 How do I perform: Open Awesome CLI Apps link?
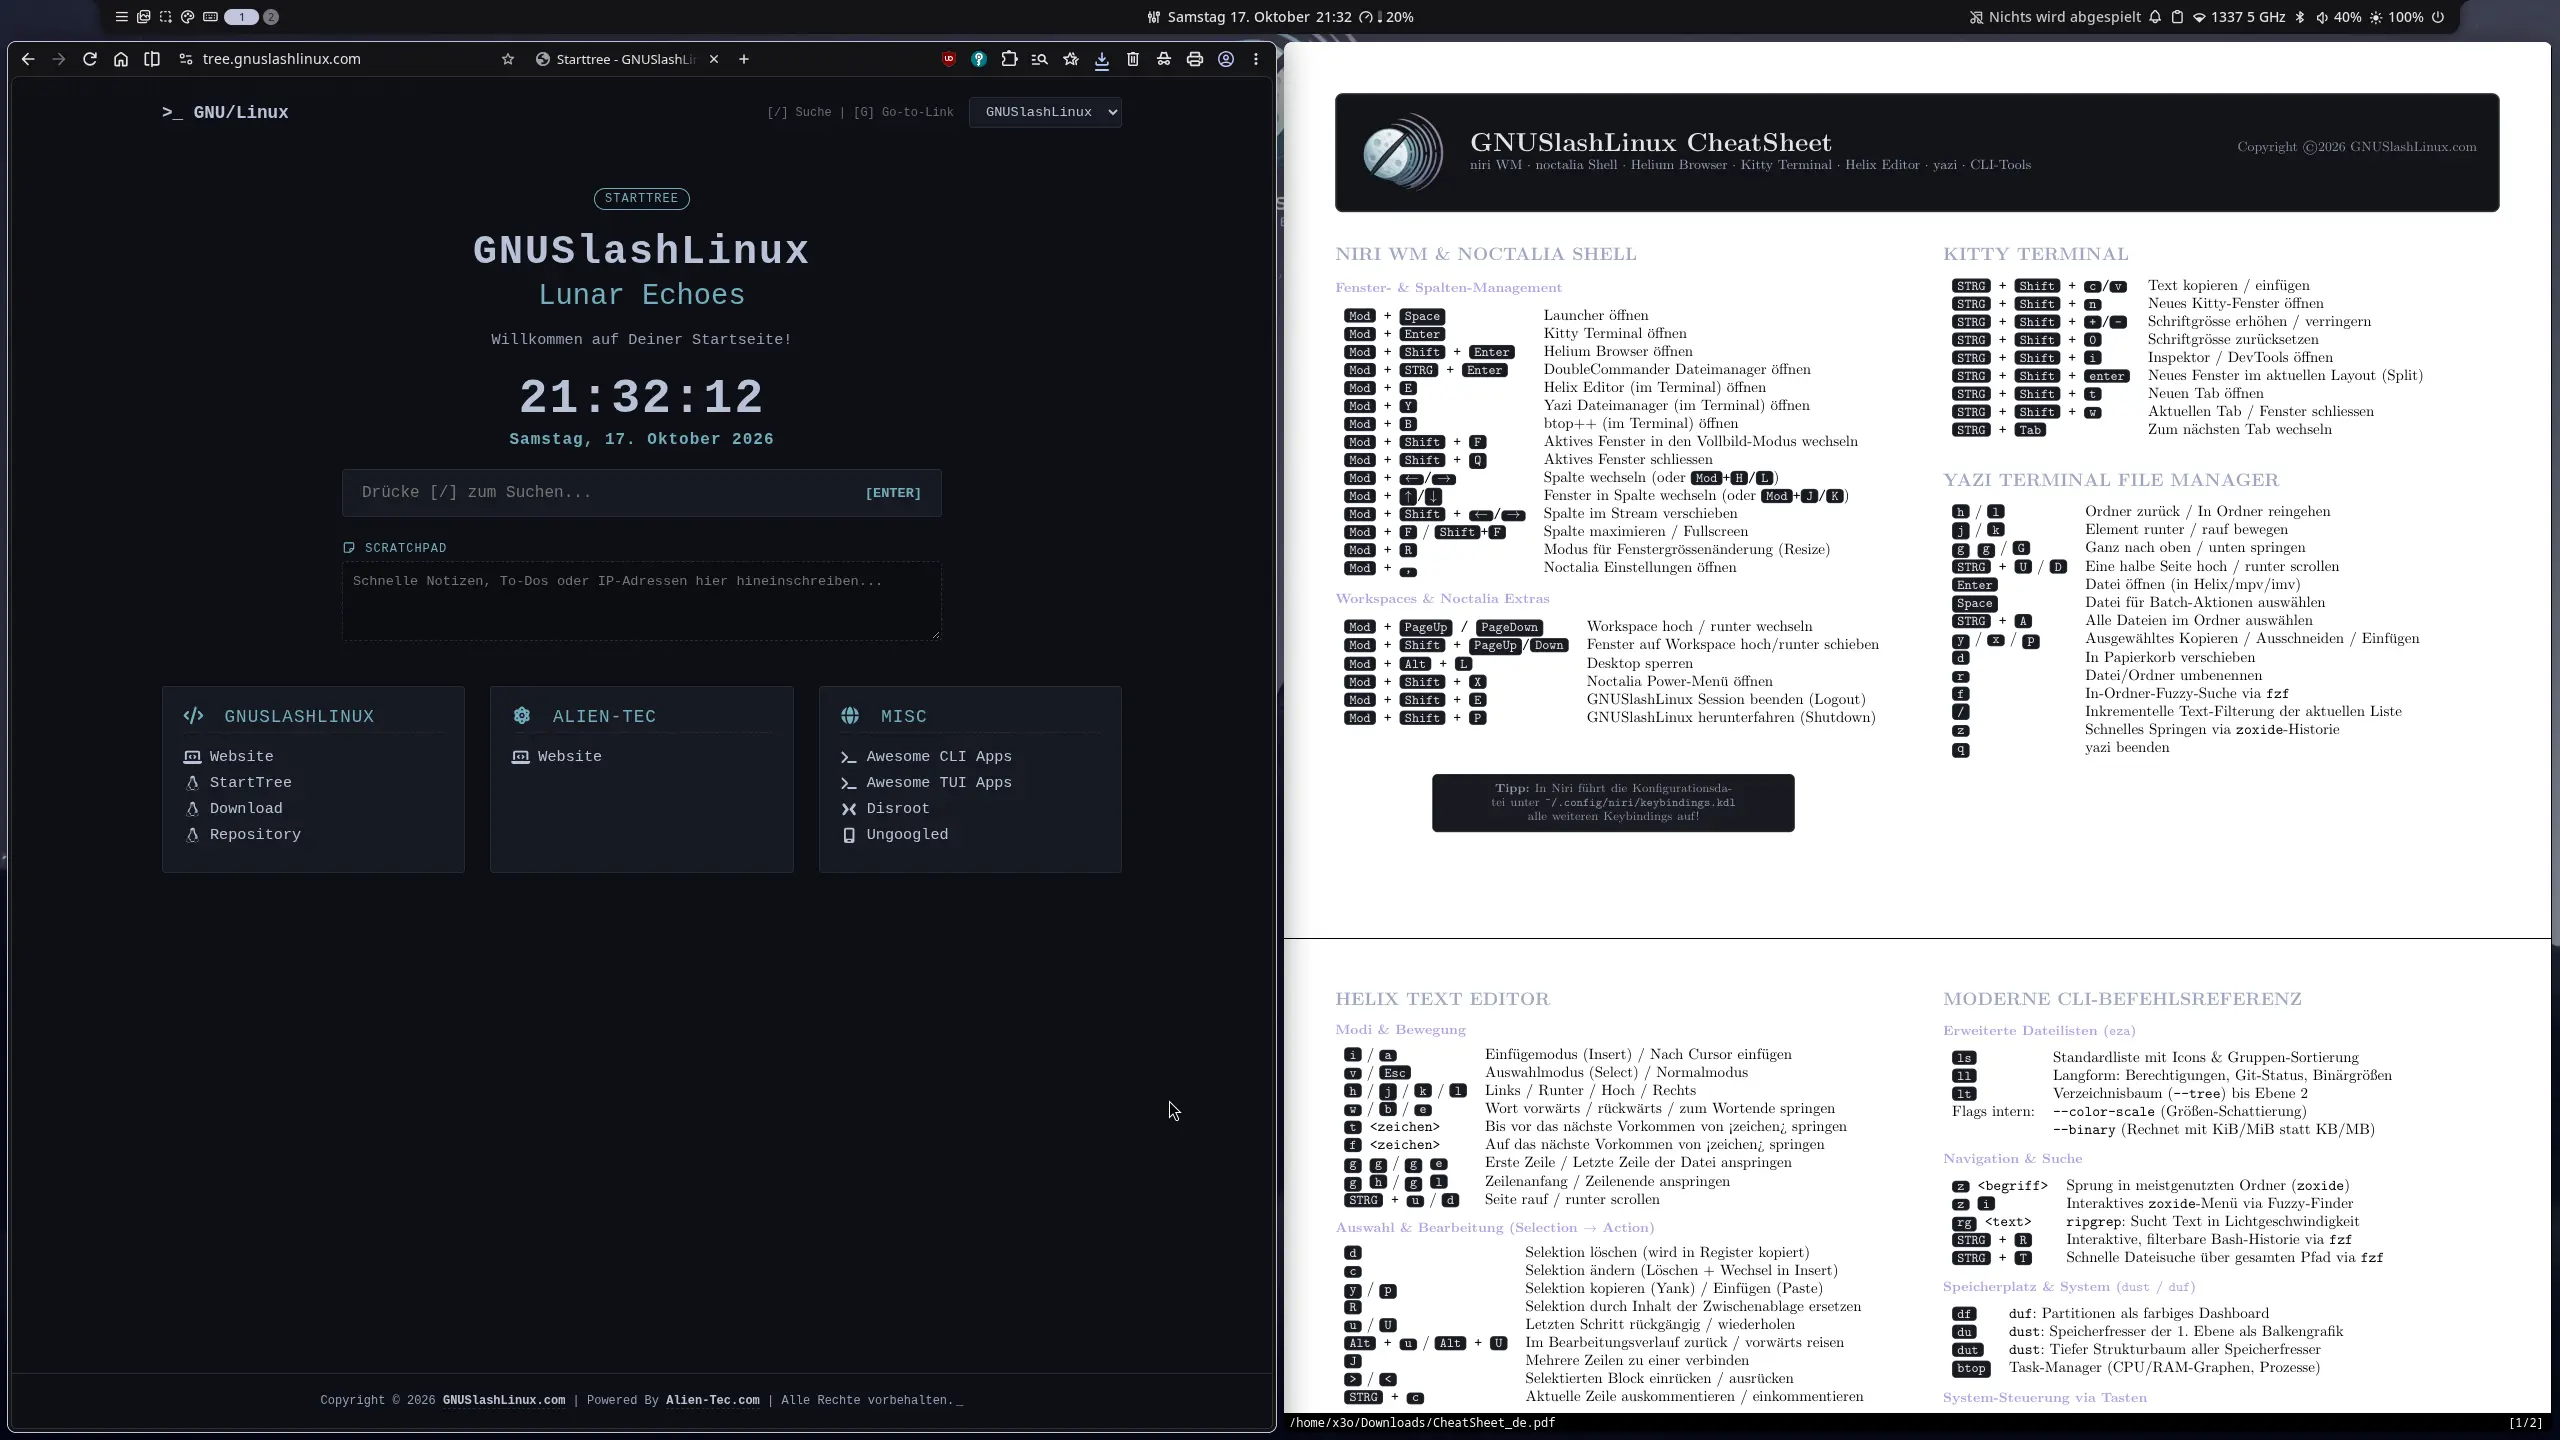coord(938,756)
